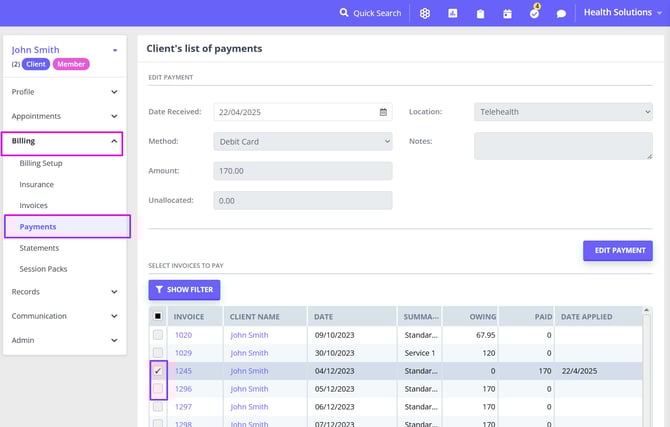
Task: Open the calendar icon in top bar
Action: coord(507,14)
